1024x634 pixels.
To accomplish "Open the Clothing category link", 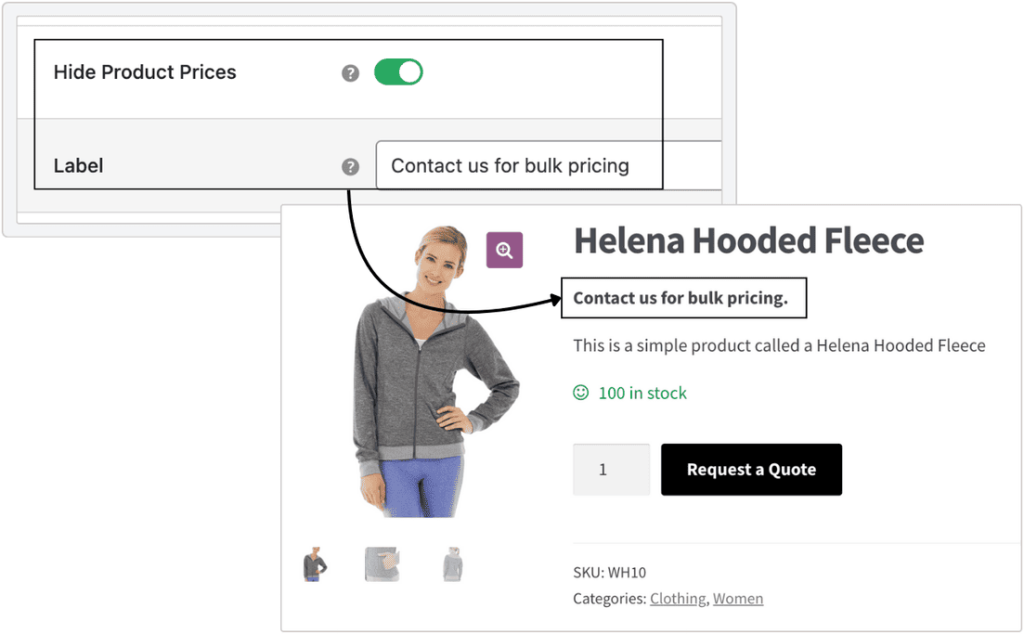I will pyautogui.click(x=677, y=599).
